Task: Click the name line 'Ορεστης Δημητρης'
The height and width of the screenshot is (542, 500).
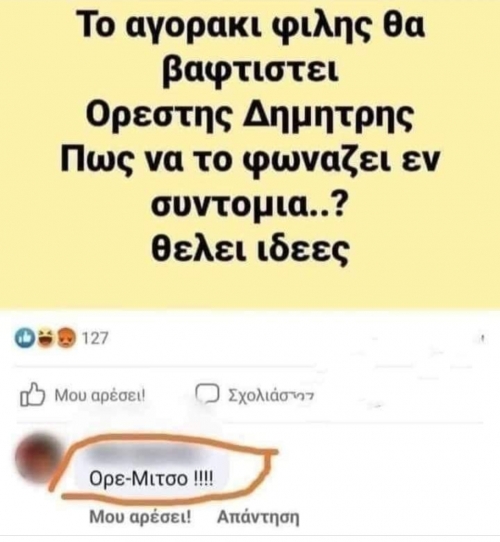Action: (x=249, y=117)
